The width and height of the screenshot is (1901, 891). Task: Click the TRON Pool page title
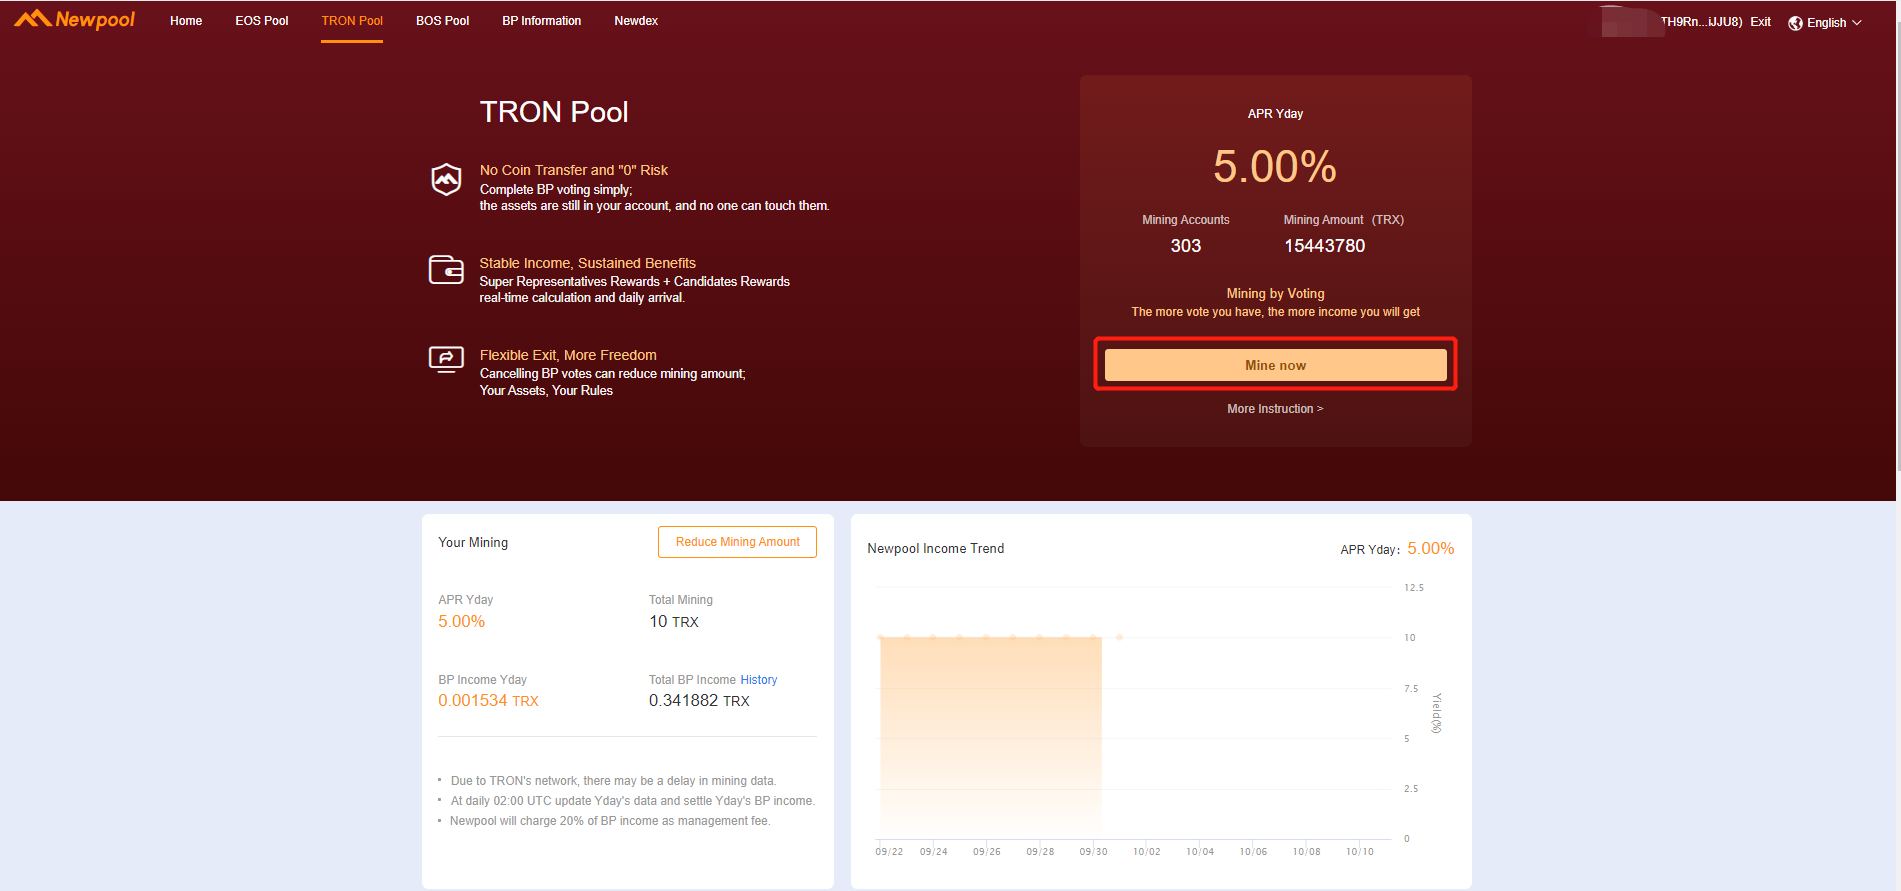click(554, 112)
